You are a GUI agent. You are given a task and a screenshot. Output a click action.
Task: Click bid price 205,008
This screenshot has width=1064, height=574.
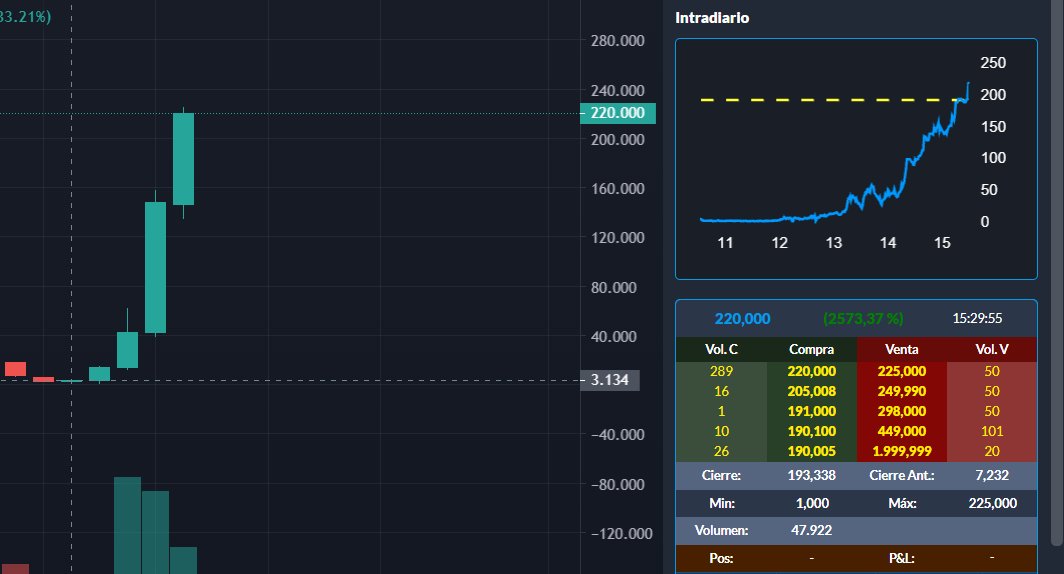[811, 391]
